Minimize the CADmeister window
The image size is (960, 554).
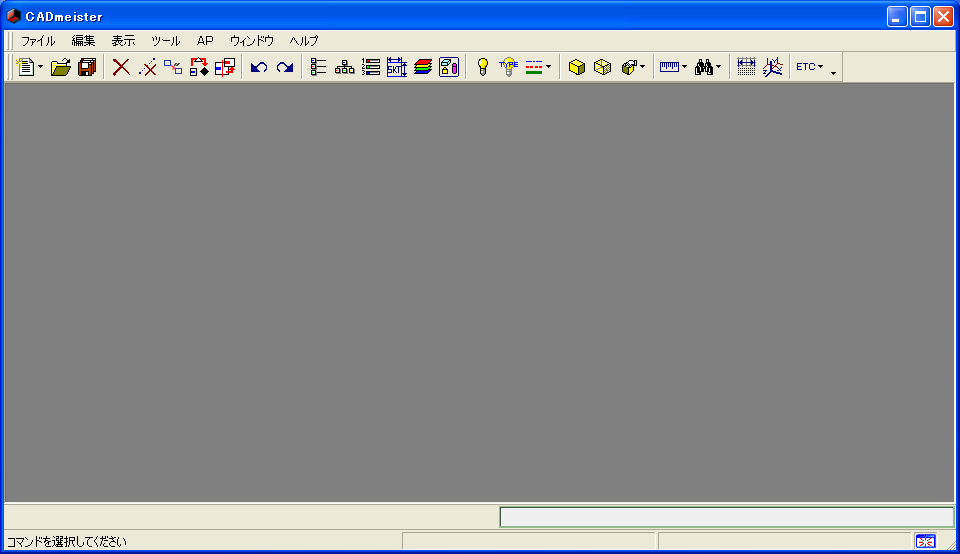[897, 17]
